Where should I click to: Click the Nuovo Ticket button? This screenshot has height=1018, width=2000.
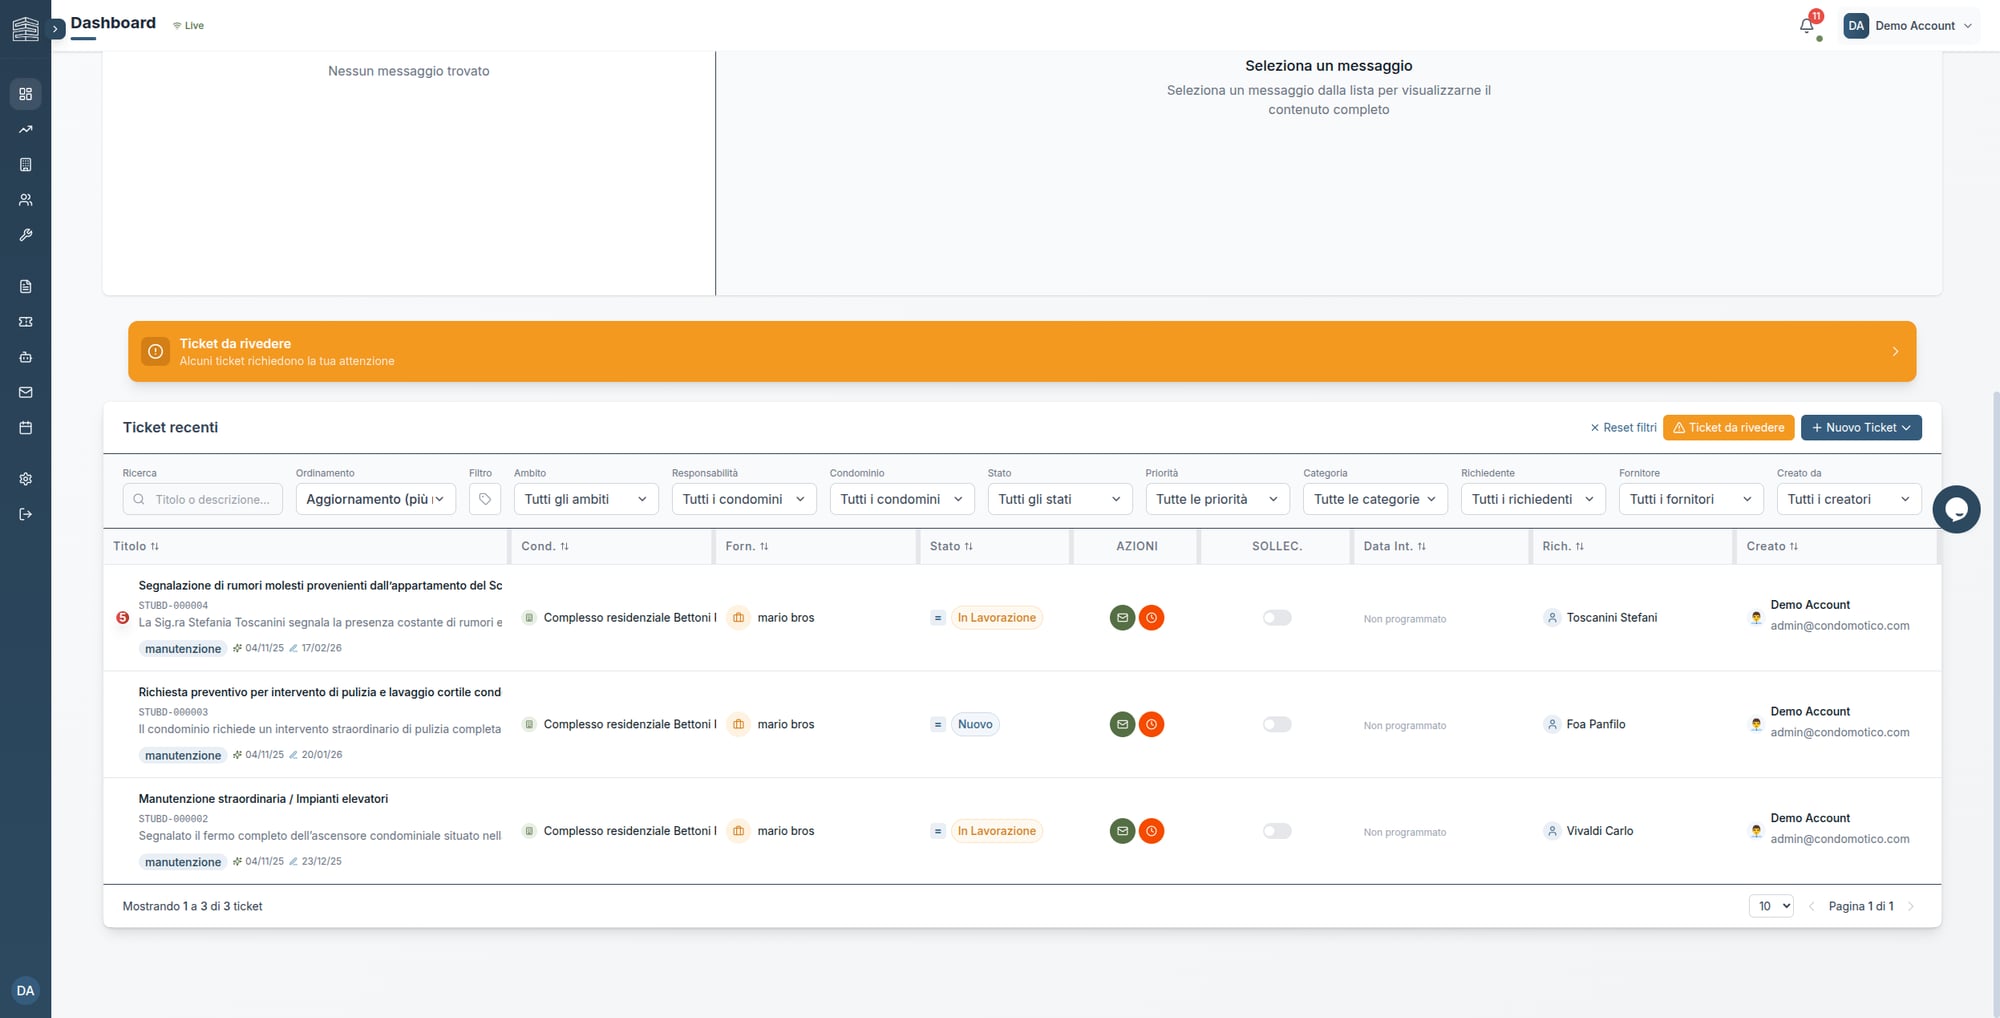[1861, 427]
